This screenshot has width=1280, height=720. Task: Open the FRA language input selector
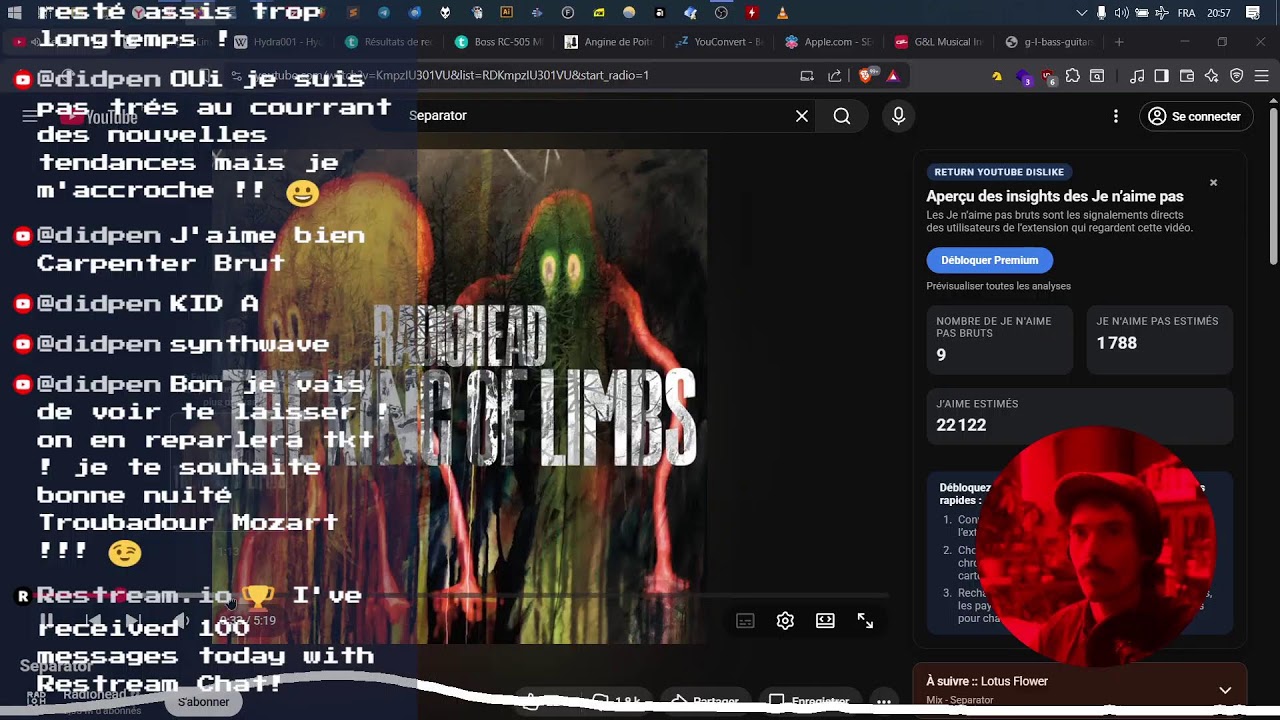pos(1186,13)
